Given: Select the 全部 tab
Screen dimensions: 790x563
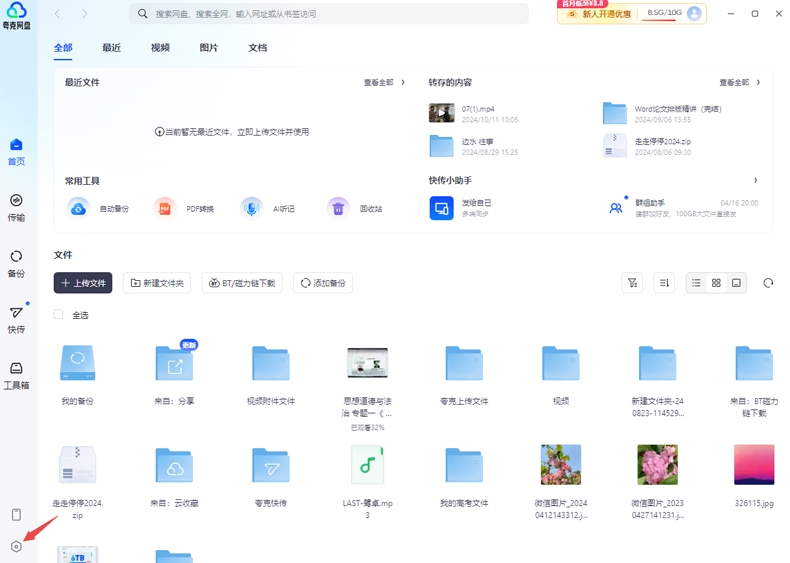Looking at the screenshot, I should 63,48.
